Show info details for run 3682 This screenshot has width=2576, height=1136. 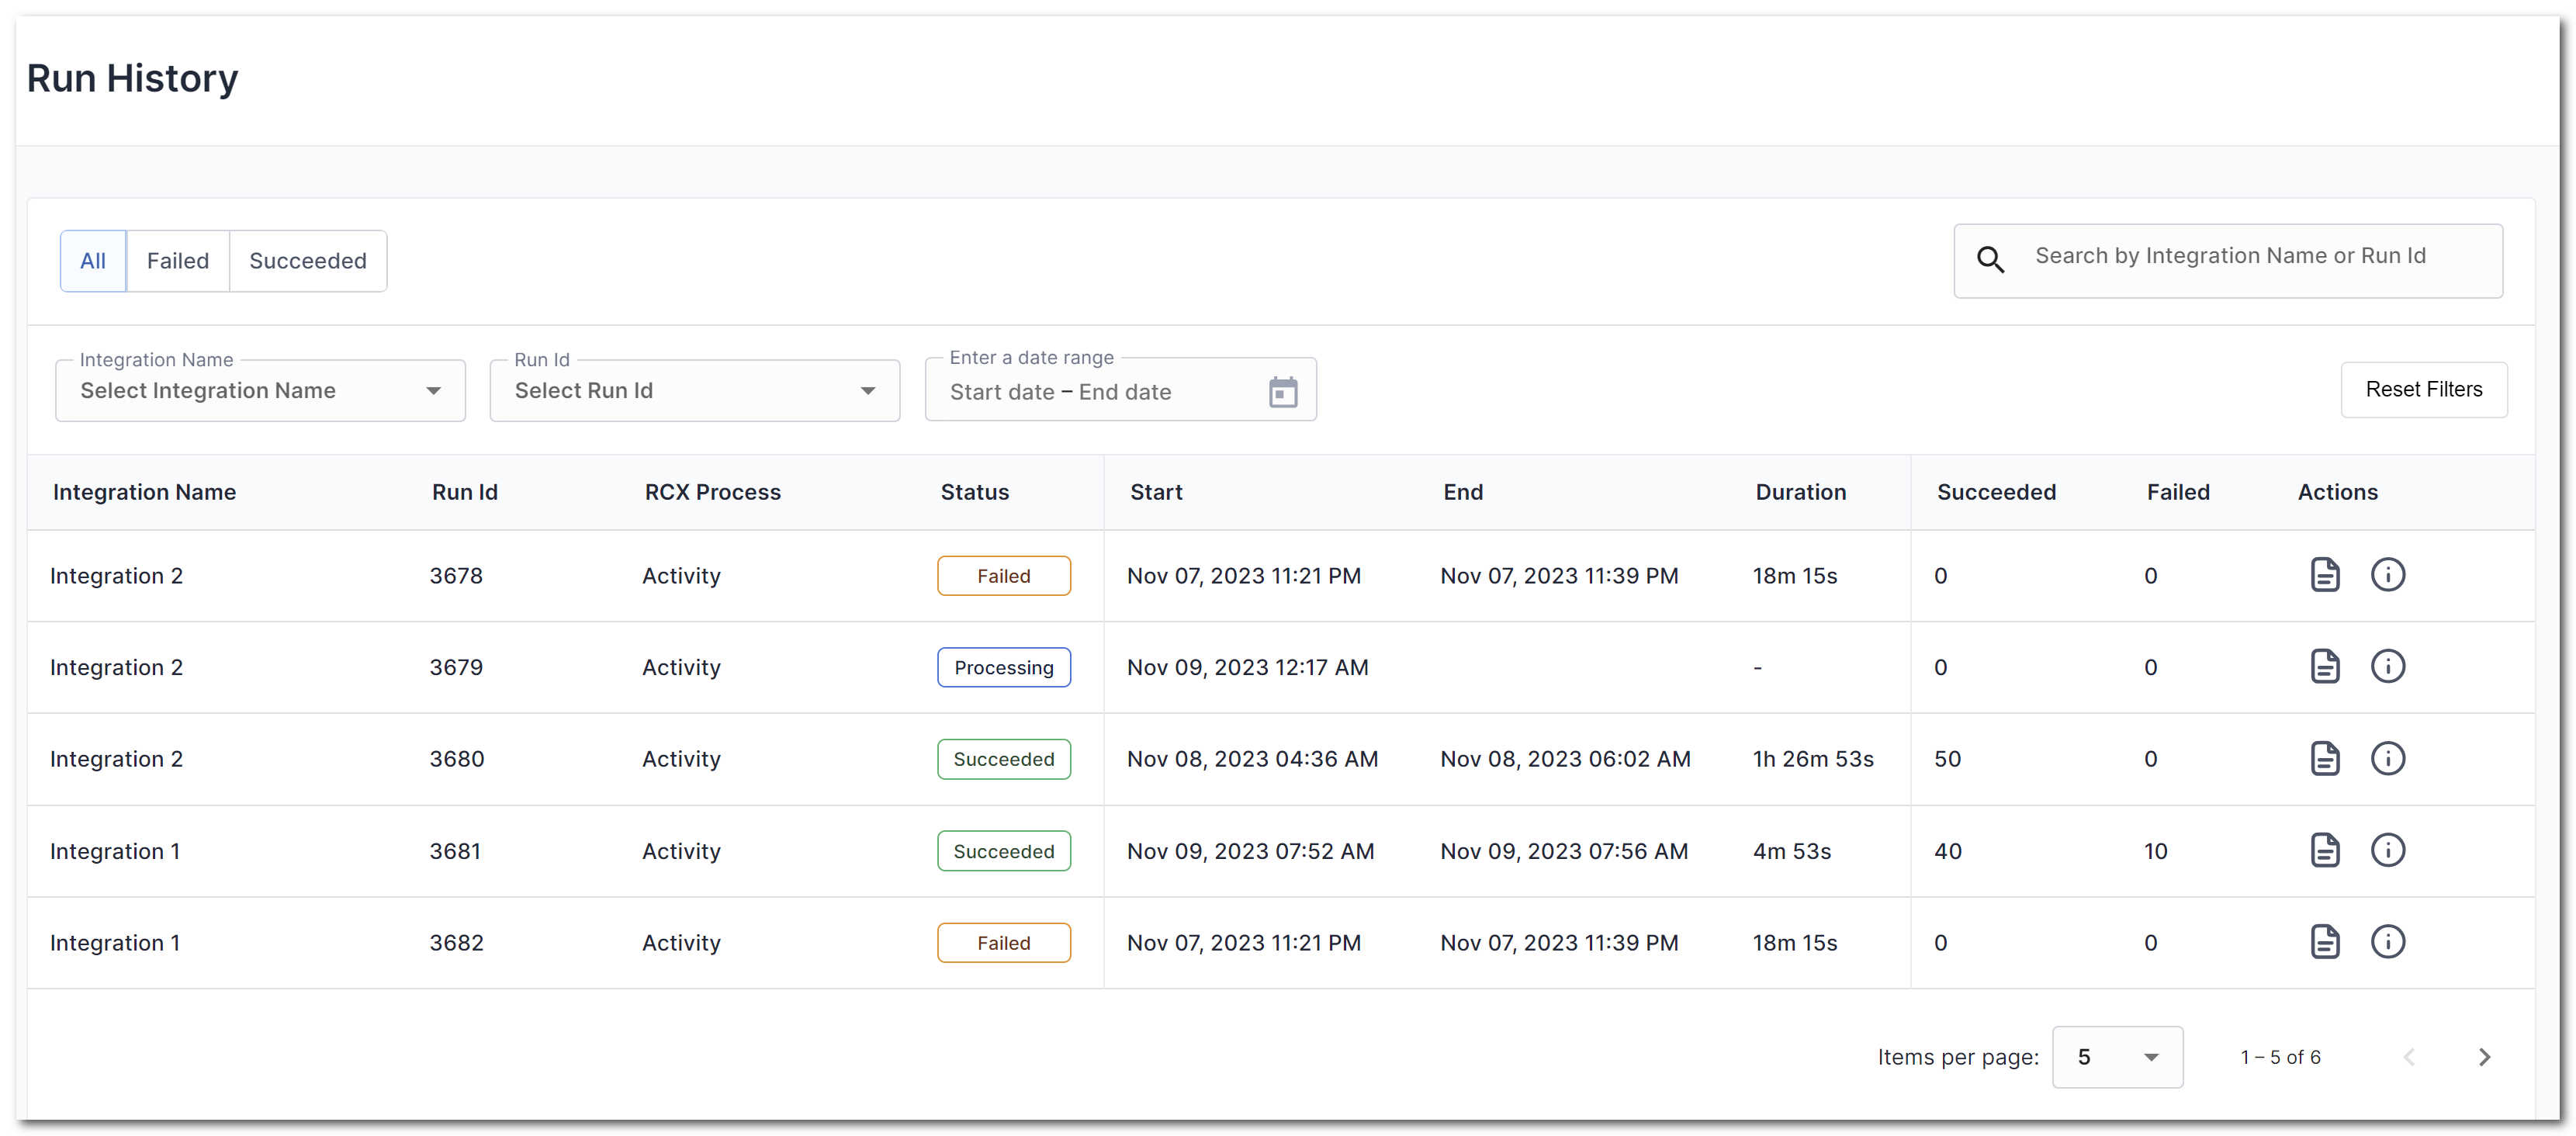pos(2387,942)
